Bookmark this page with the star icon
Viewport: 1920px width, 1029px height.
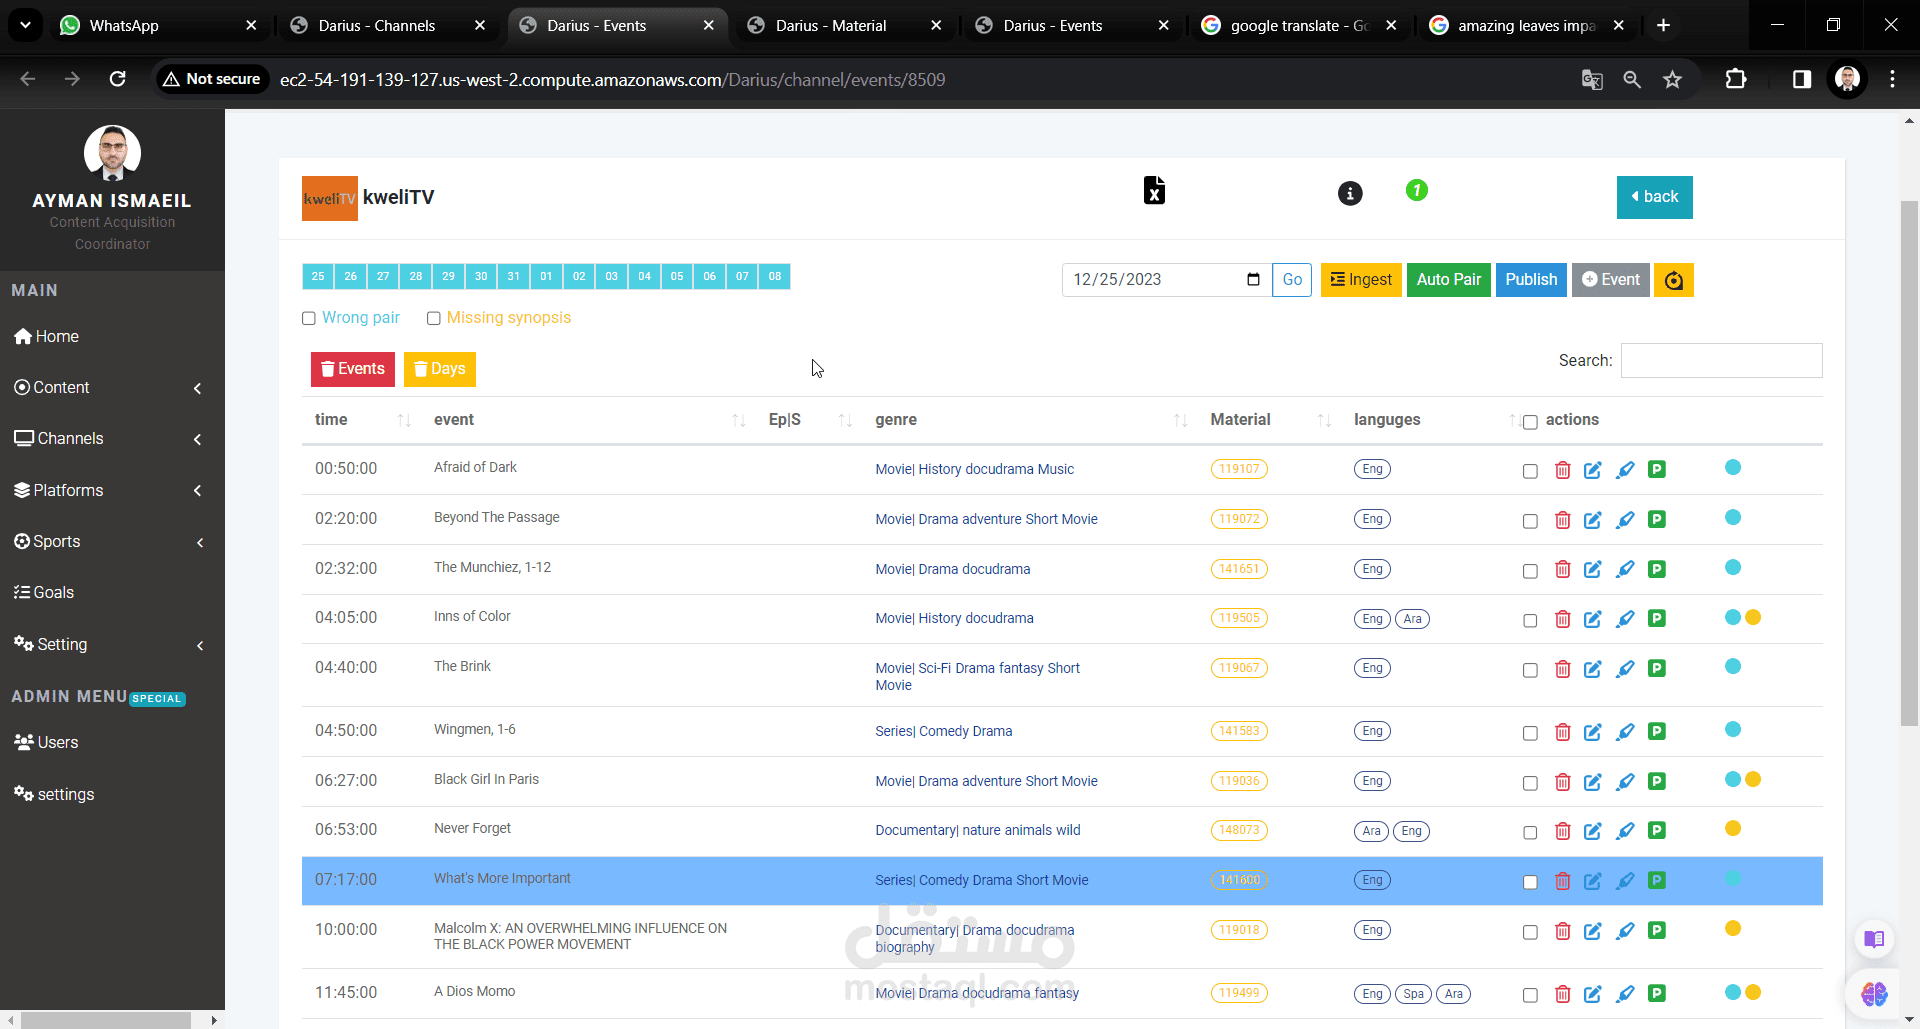coord(1672,79)
